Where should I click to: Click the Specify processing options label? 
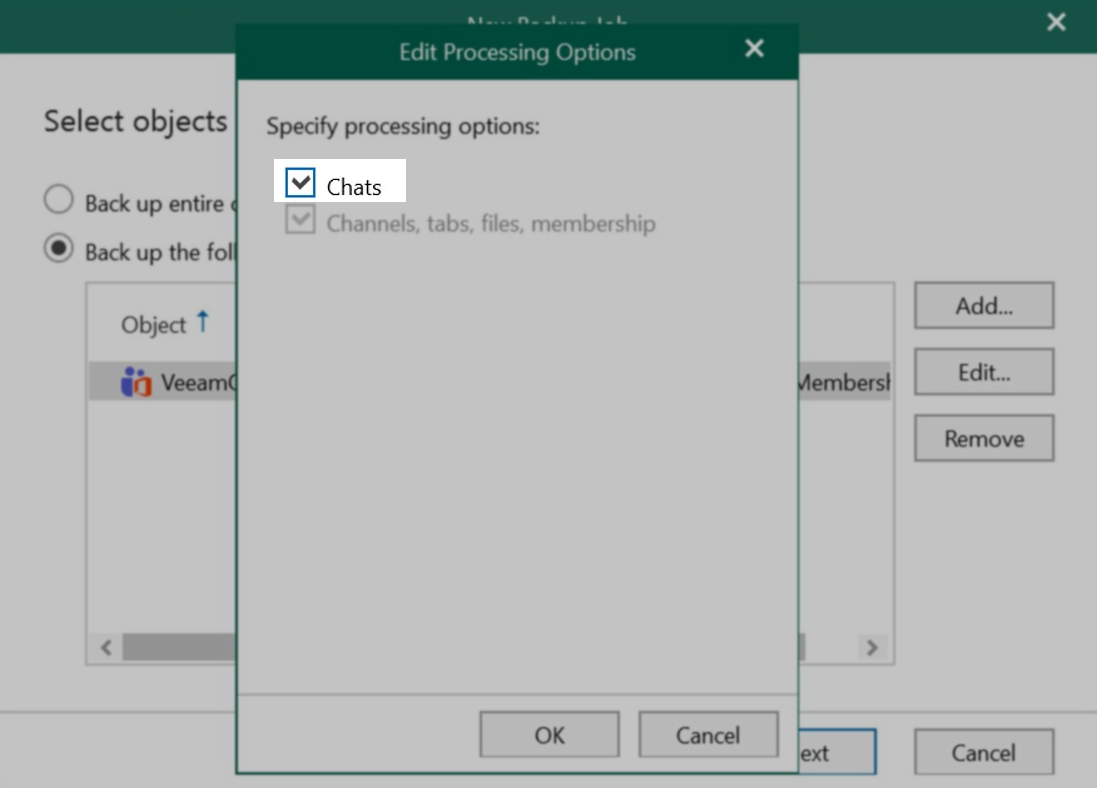pos(403,126)
